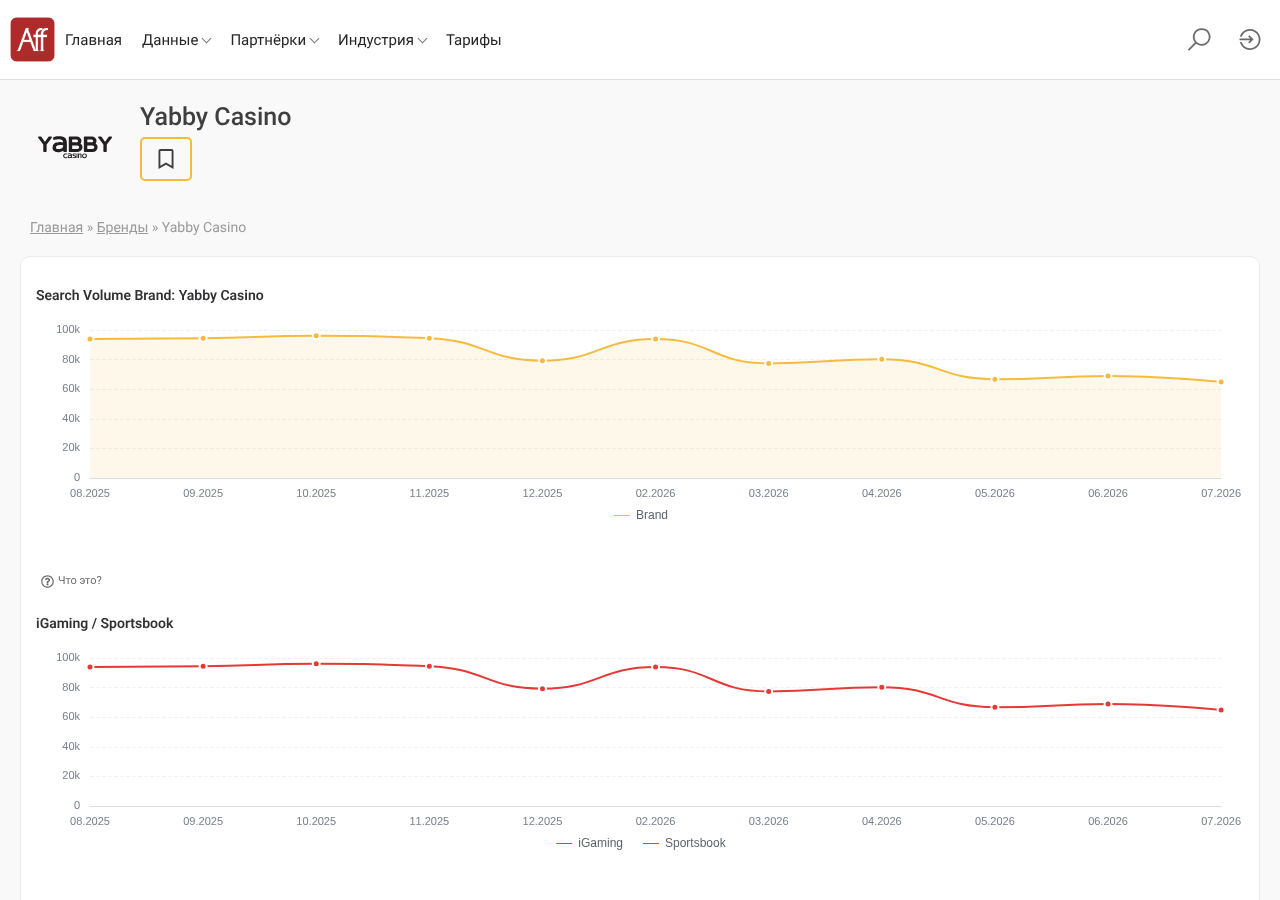Click the 'iGaming / Sportsbook' chart title
The width and height of the screenshot is (1280, 900).
105,623
